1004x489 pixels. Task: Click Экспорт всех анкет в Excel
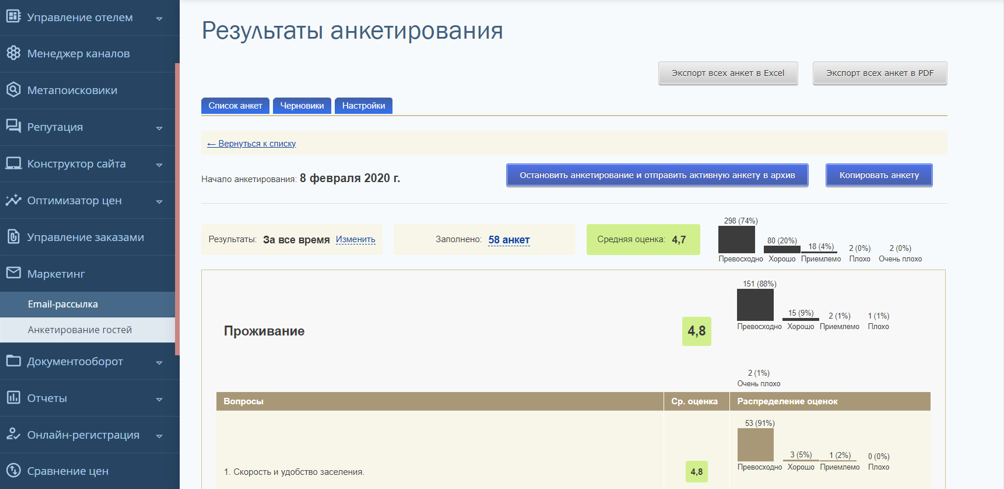(x=729, y=74)
